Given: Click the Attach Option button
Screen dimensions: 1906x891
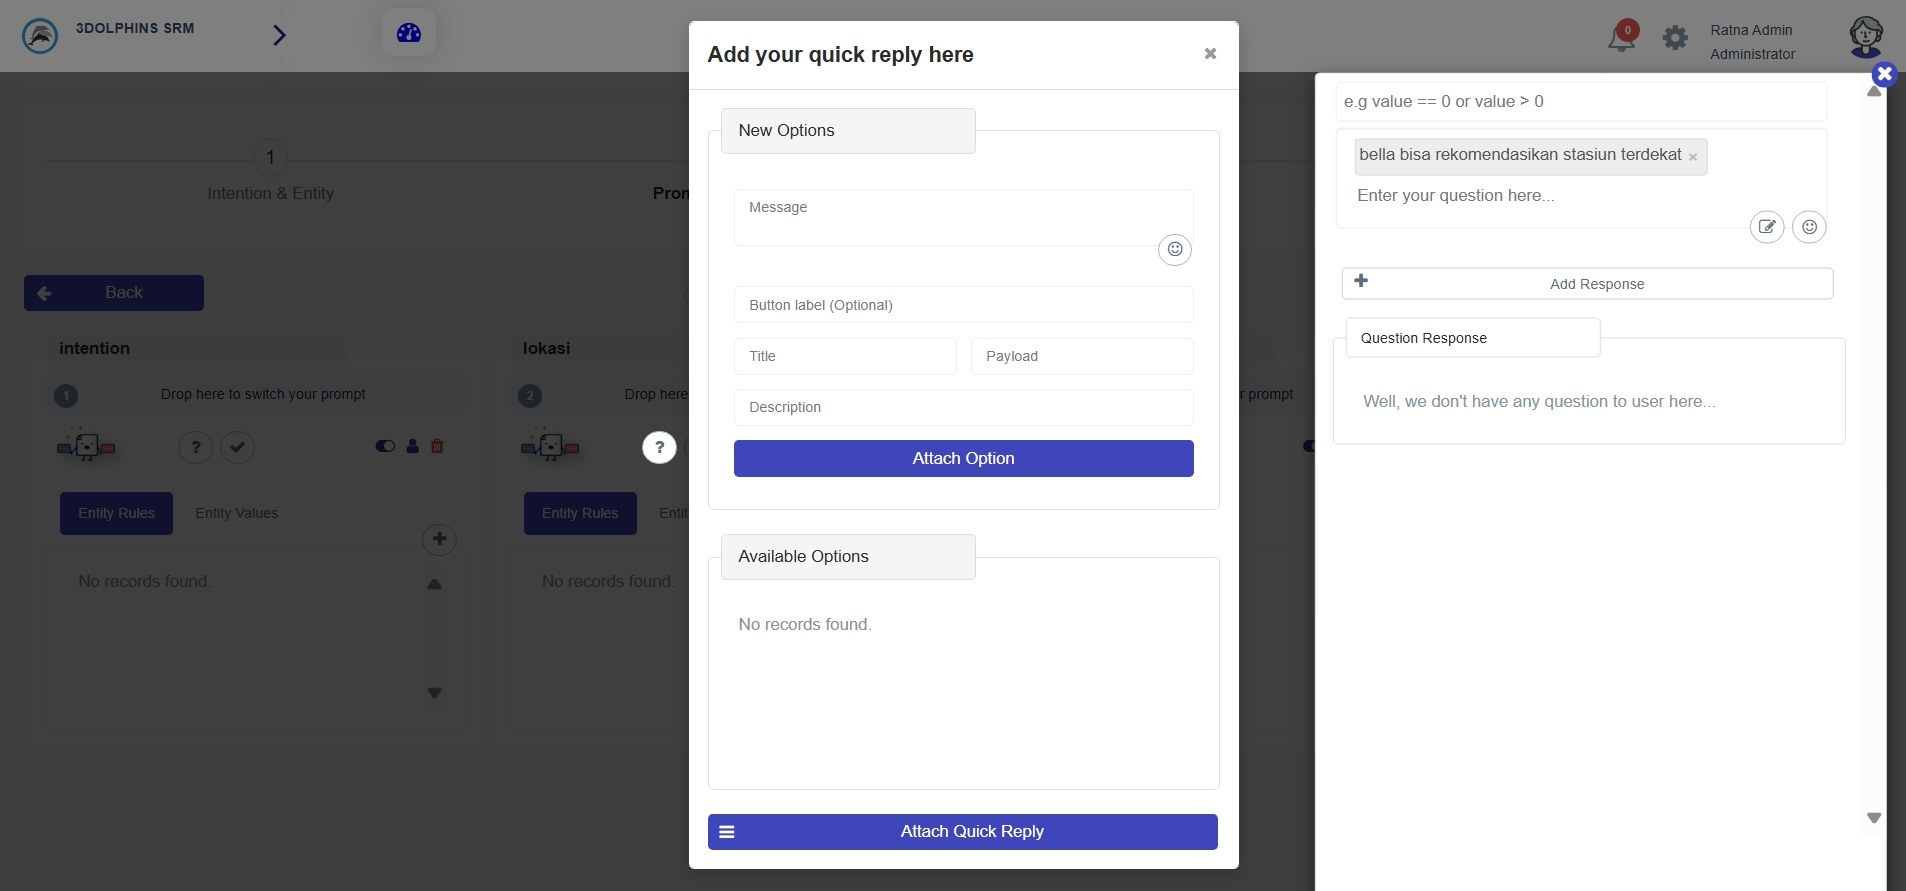Looking at the screenshot, I should [x=964, y=458].
